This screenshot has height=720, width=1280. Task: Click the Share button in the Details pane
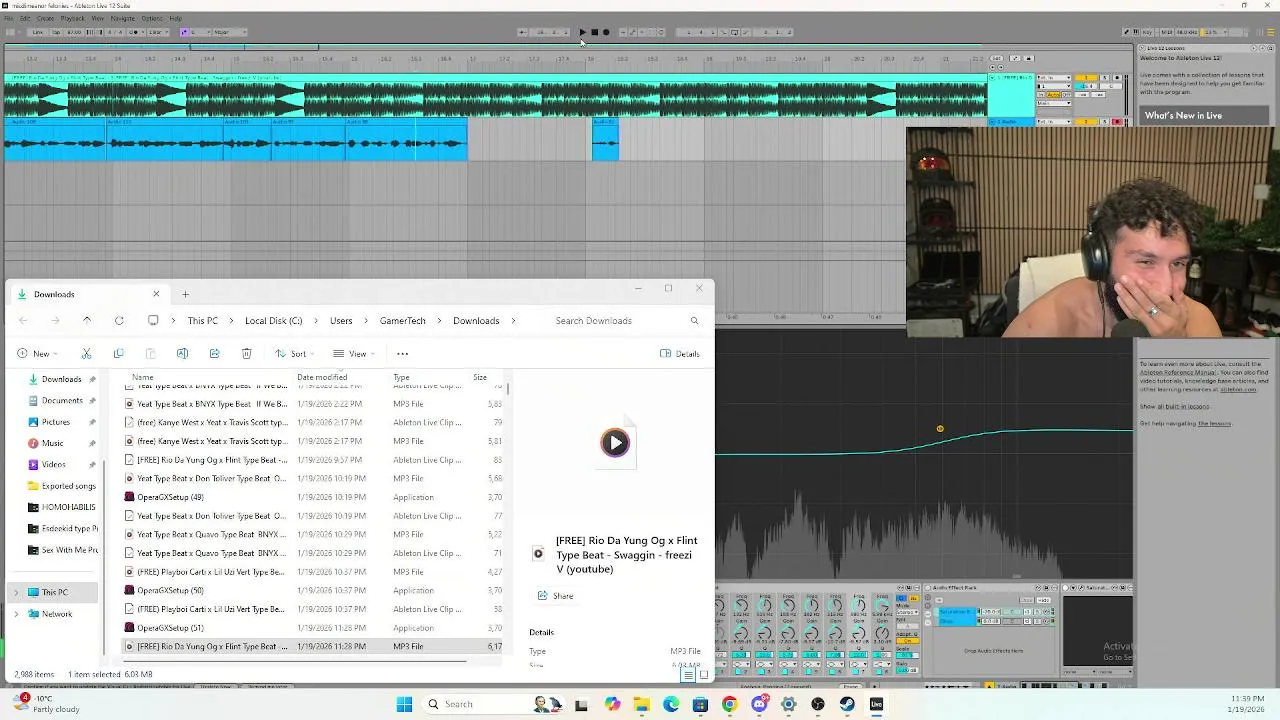pos(556,596)
